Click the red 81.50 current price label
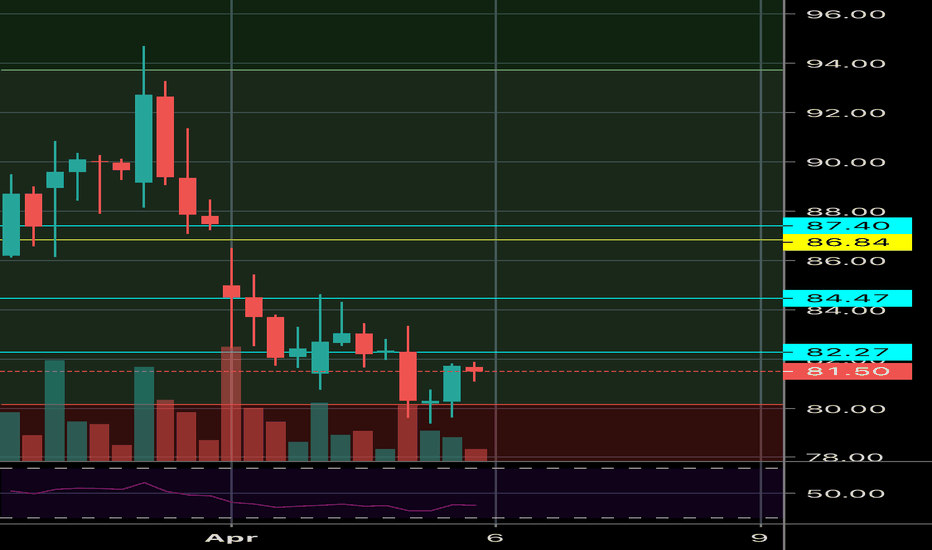932x550 pixels. coord(847,371)
